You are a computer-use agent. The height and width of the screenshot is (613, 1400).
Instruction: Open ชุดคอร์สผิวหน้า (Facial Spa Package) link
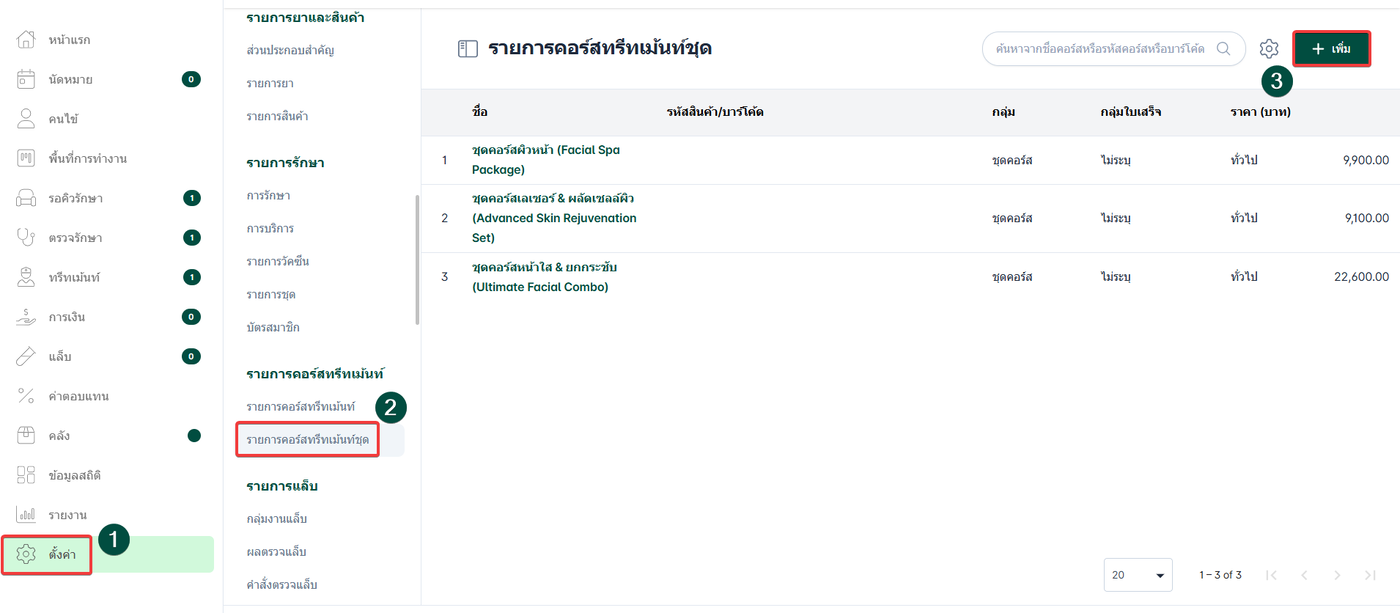[x=546, y=159]
